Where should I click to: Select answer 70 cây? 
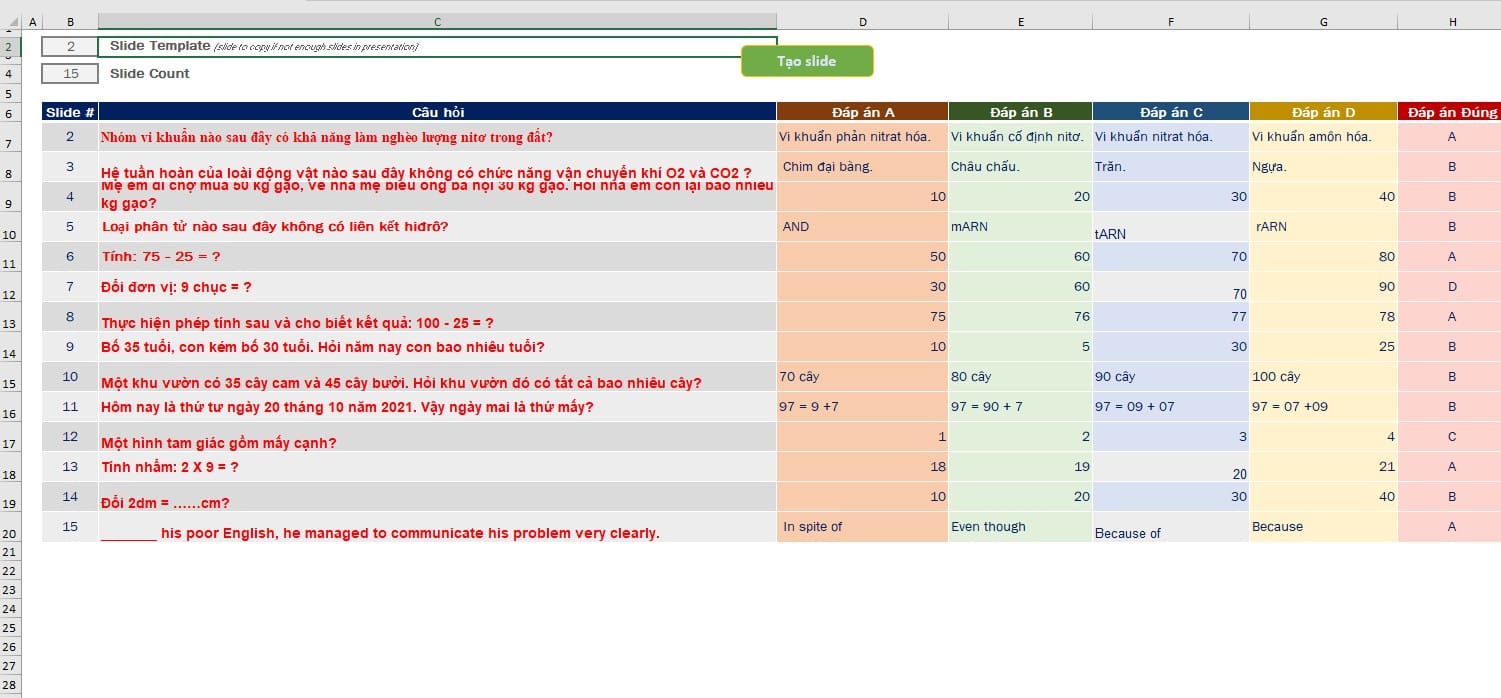click(862, 377)
